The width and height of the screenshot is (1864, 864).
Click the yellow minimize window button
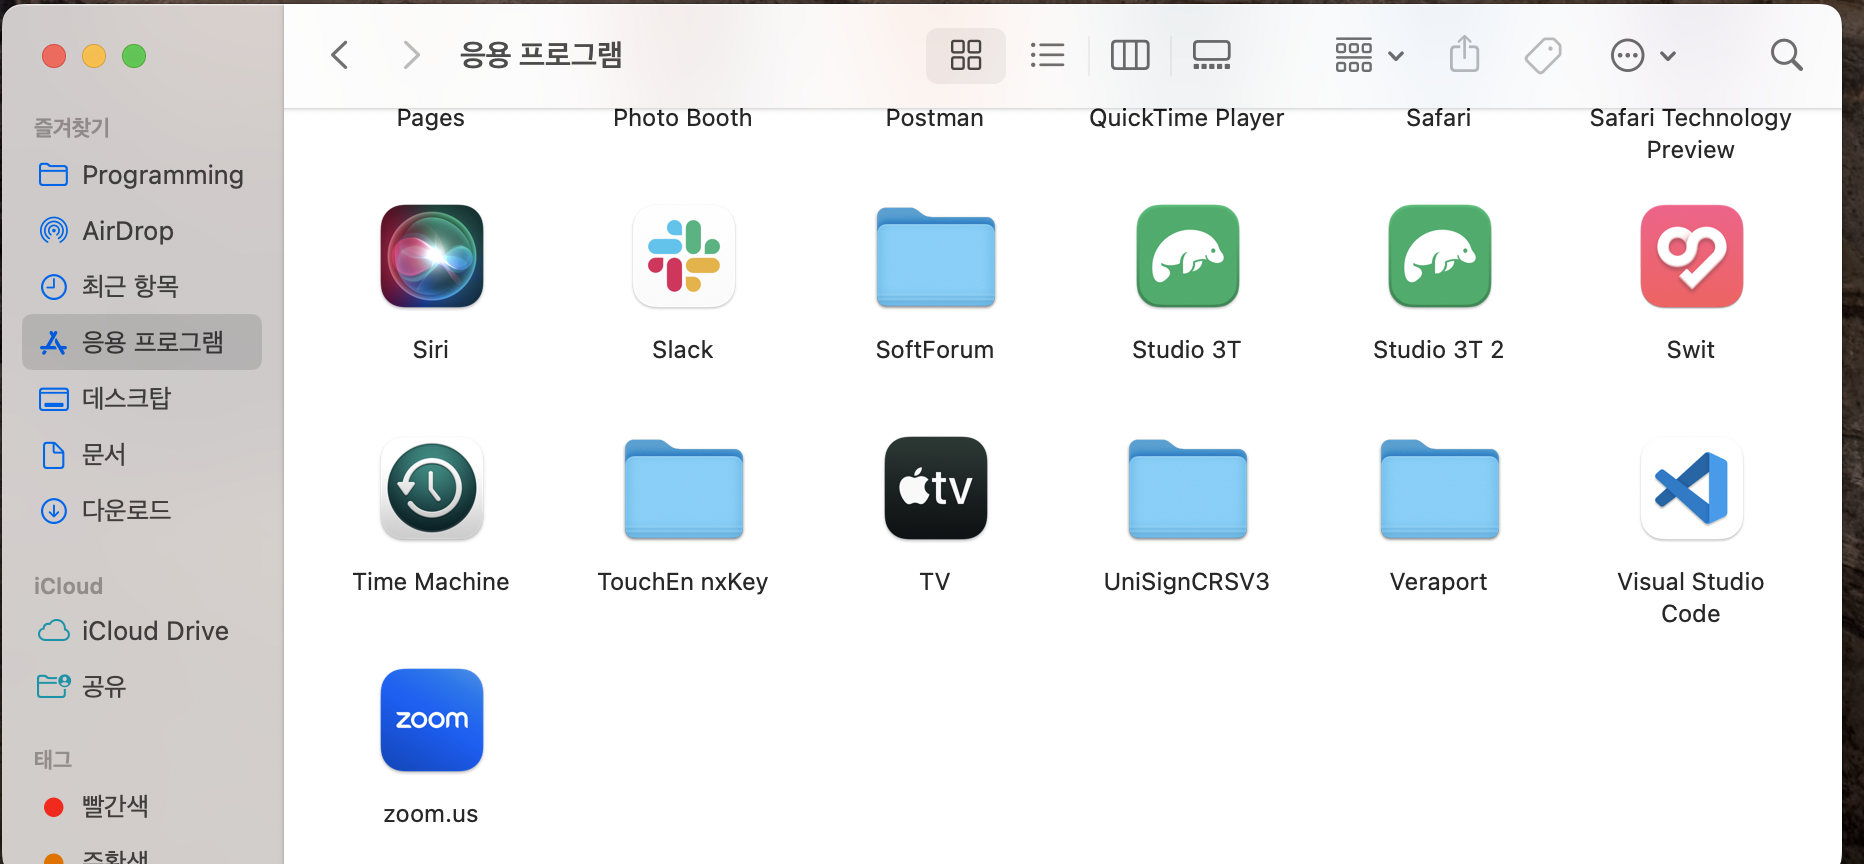point(94,56)
